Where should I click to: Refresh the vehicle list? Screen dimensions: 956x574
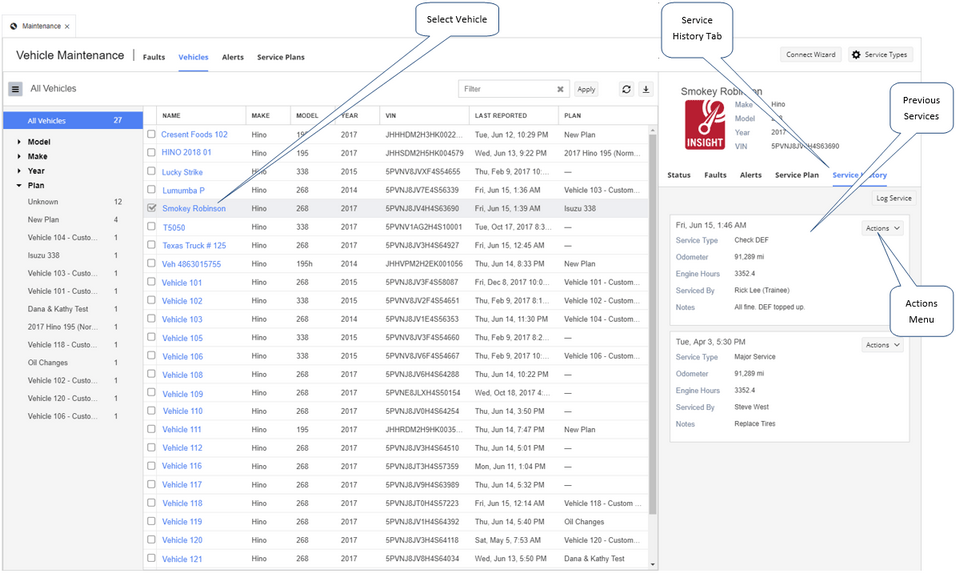pos(626,89)
